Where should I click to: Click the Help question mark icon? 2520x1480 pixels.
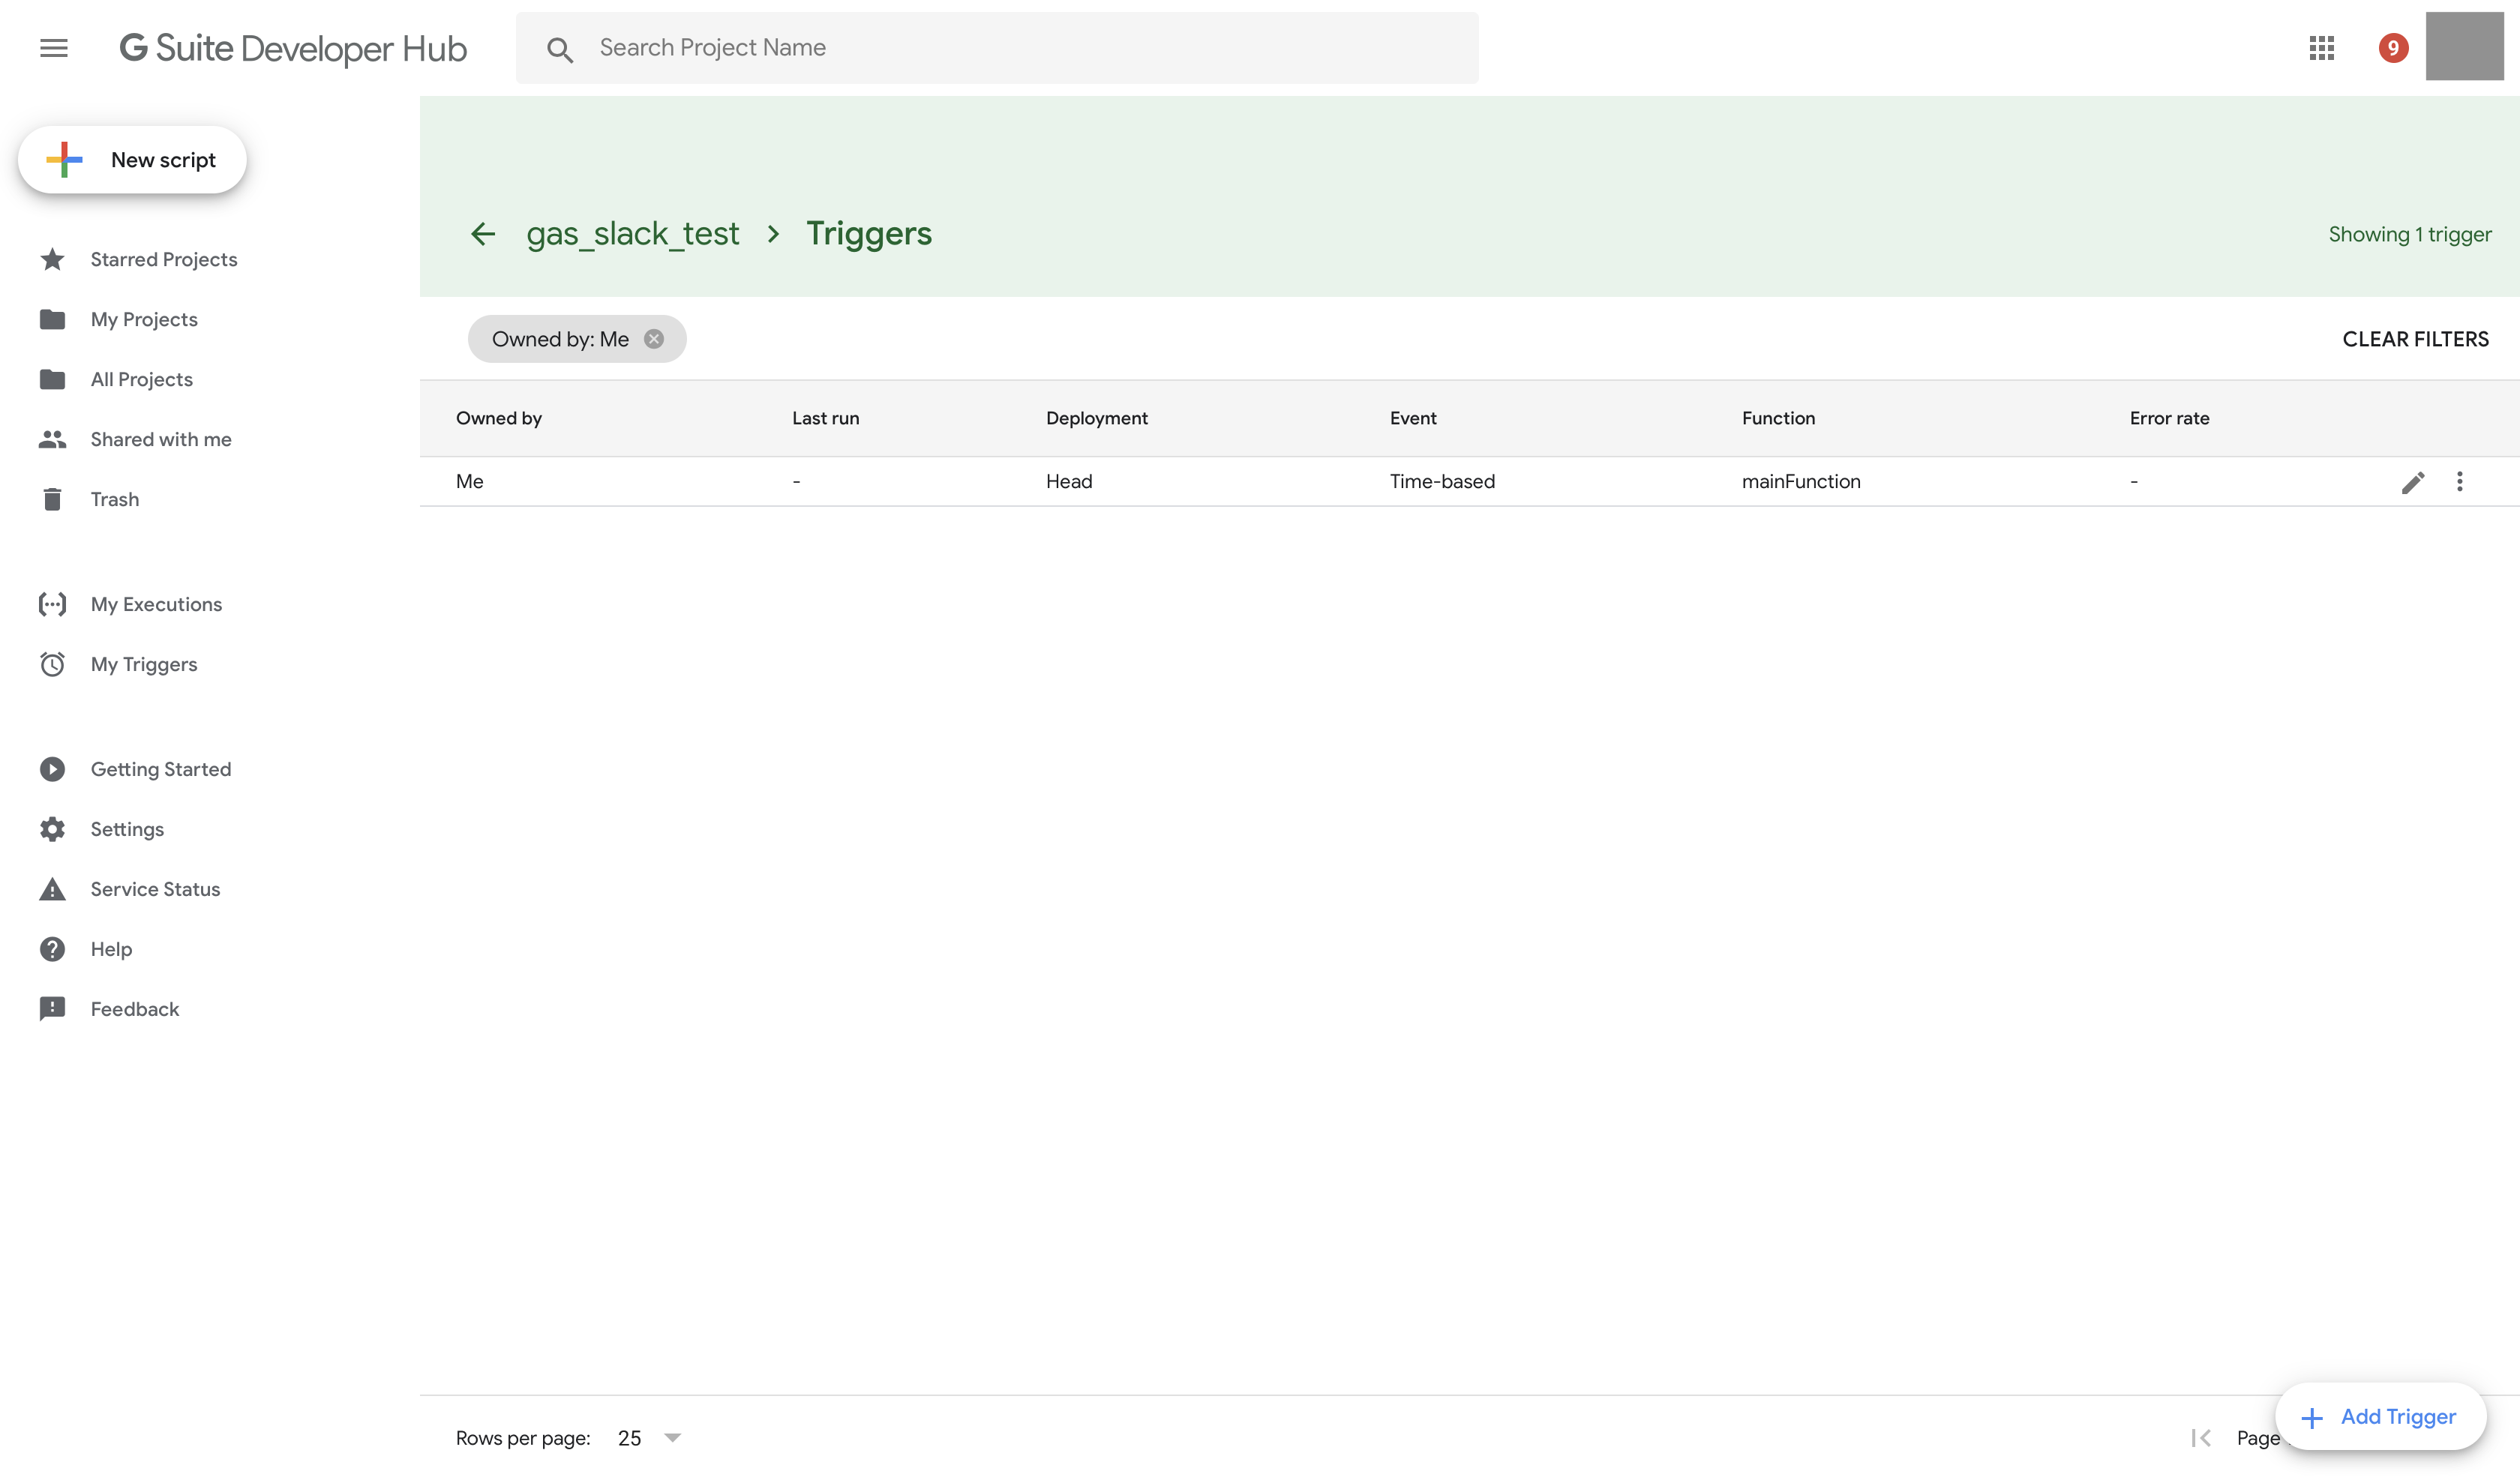(x=52, y=949)
